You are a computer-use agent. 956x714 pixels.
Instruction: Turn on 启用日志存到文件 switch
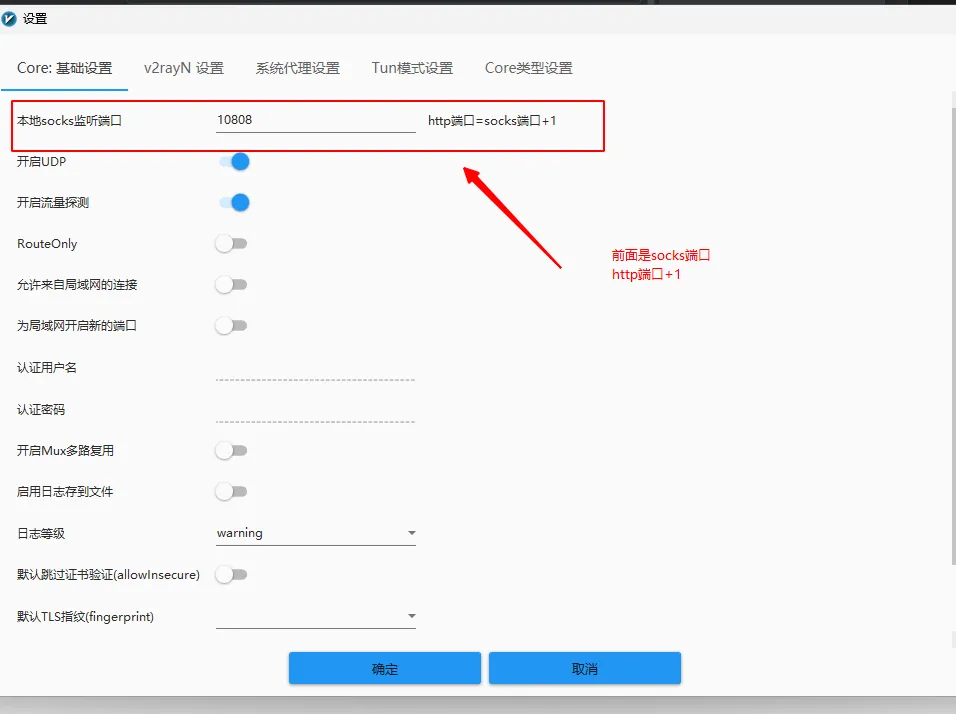tap(231, 492)
